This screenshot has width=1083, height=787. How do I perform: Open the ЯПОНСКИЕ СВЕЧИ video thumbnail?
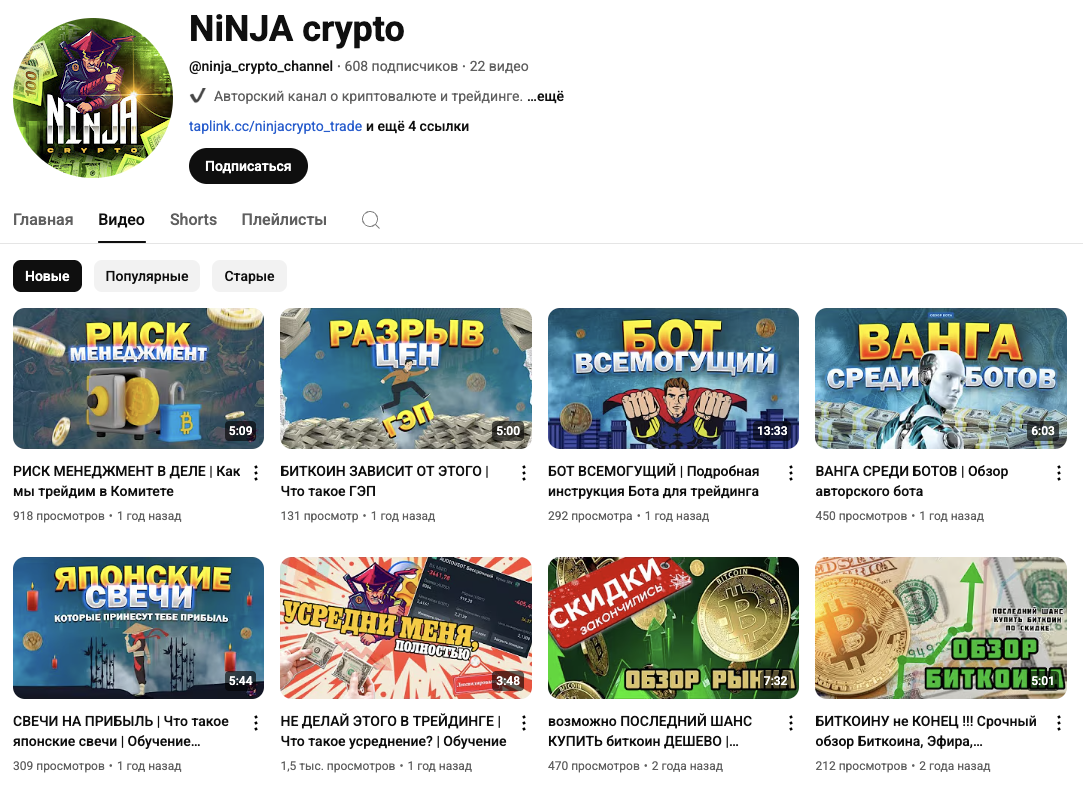click(x=138, y=628)
